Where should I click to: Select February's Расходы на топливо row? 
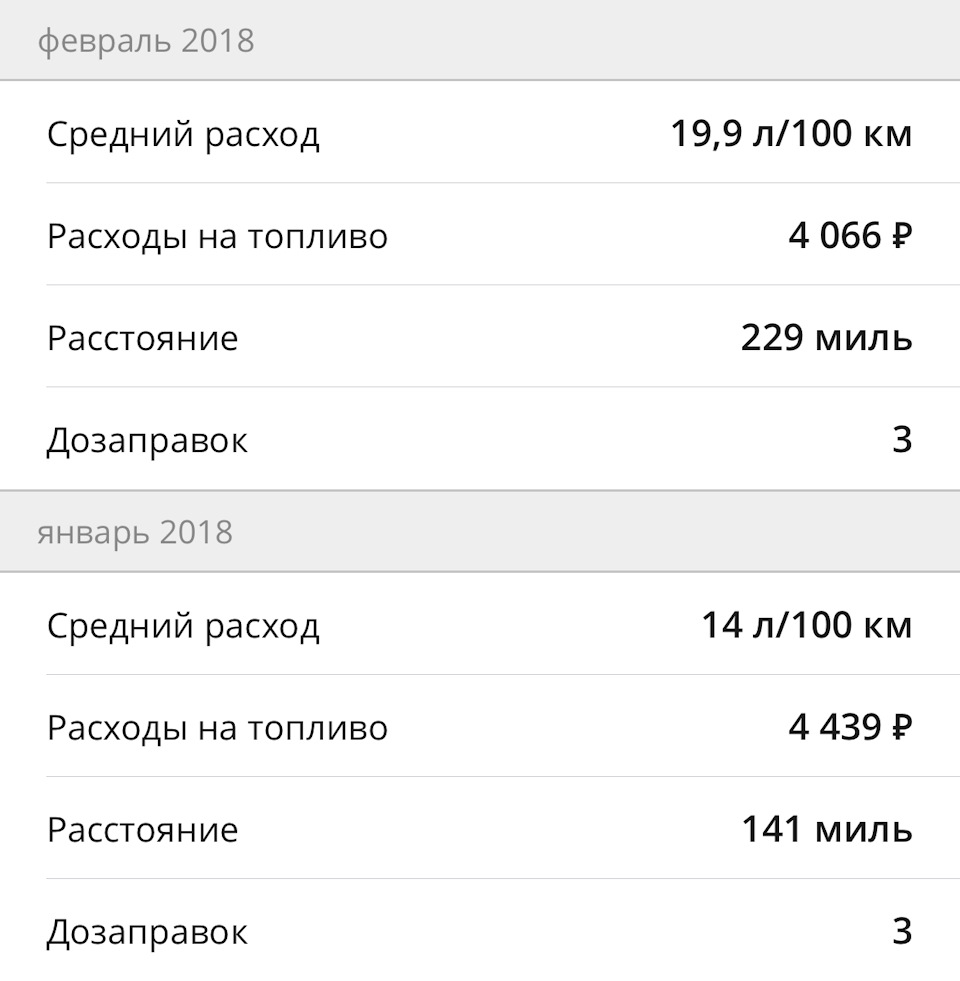click(480, 235)
